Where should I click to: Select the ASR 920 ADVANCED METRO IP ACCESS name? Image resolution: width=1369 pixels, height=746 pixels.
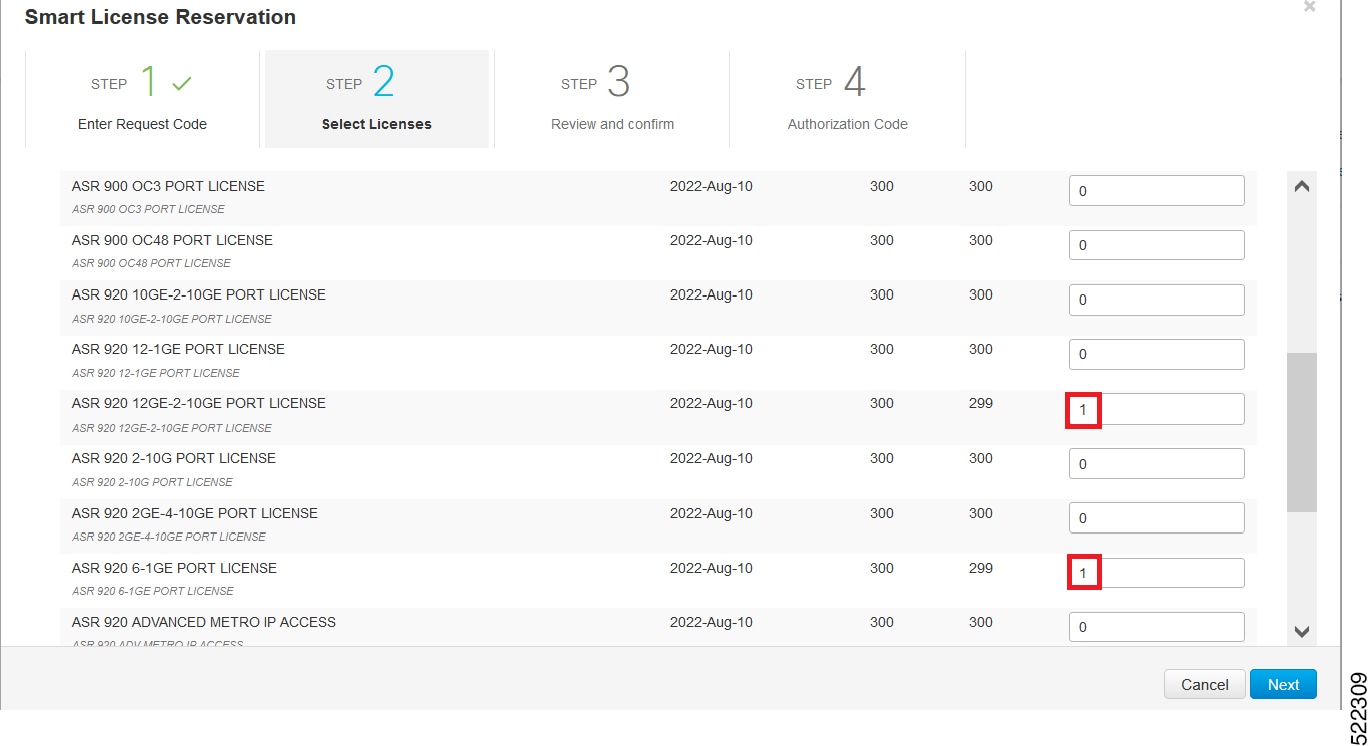[x=204, y=622]
